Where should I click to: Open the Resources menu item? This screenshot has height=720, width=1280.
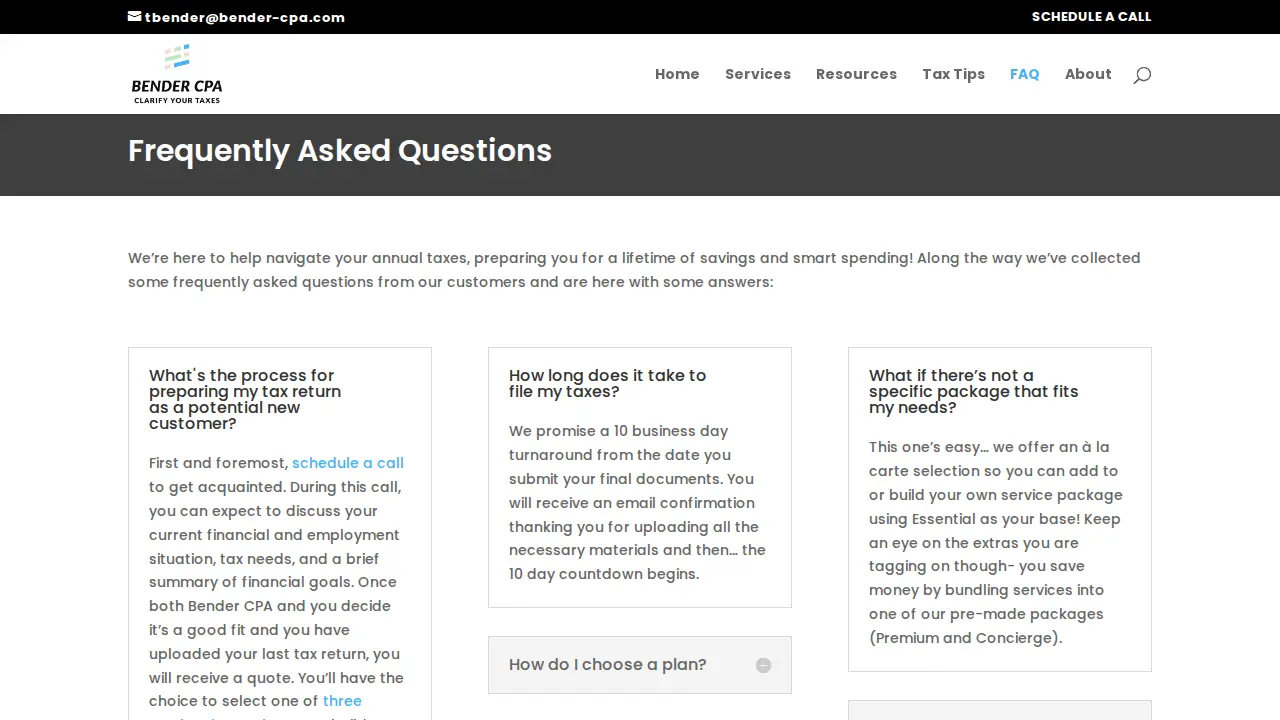(856, 74)
